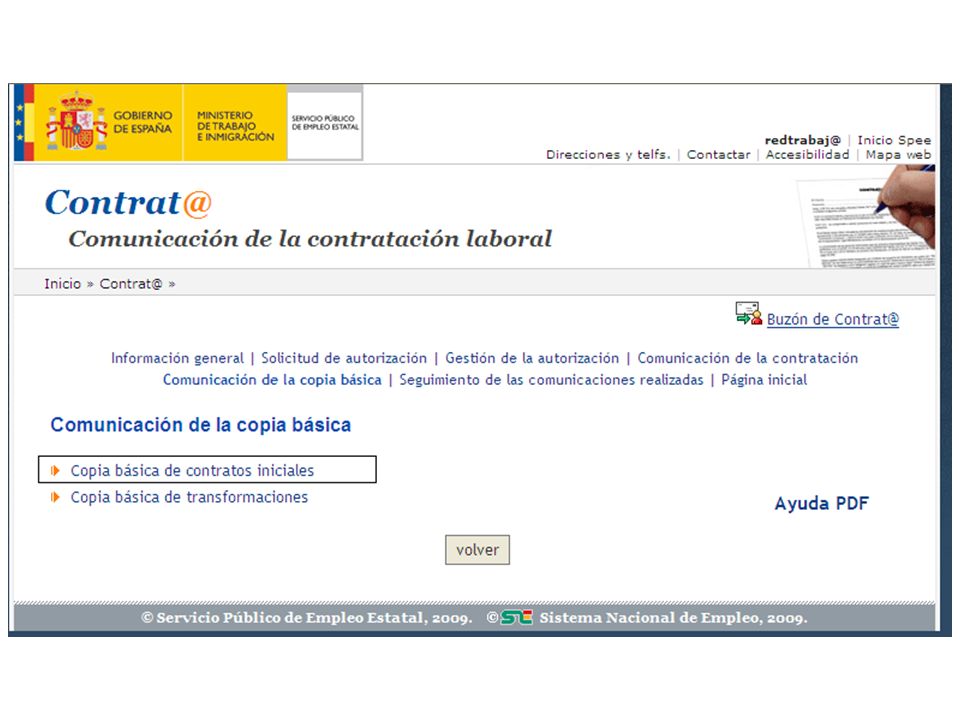Click the SNE logo in the footer
The height and width of the screenshot is (720, 960).
(x=517, y=617)
